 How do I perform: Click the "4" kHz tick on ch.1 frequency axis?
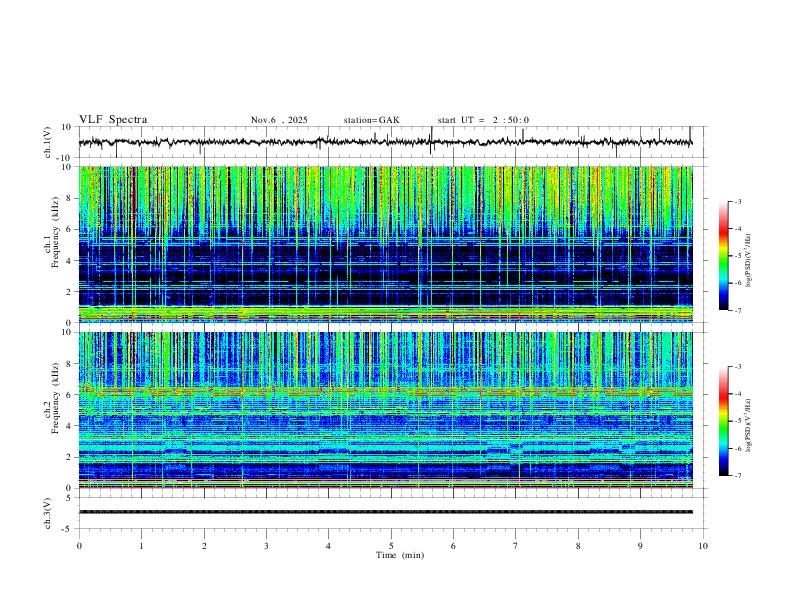(x=70, y=261)
